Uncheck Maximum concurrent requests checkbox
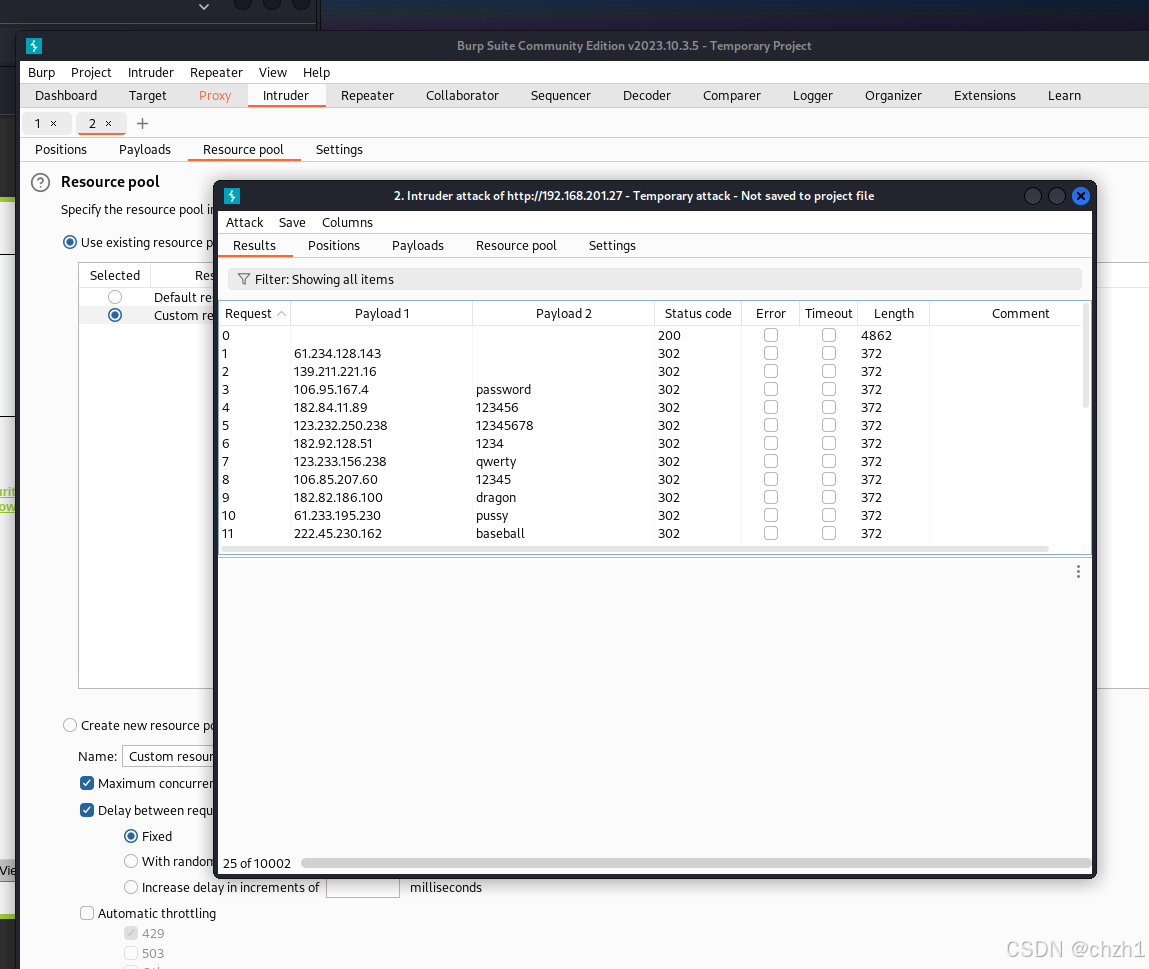The image size is (1149, 969). pyautogui.click(x=86, y=783)
